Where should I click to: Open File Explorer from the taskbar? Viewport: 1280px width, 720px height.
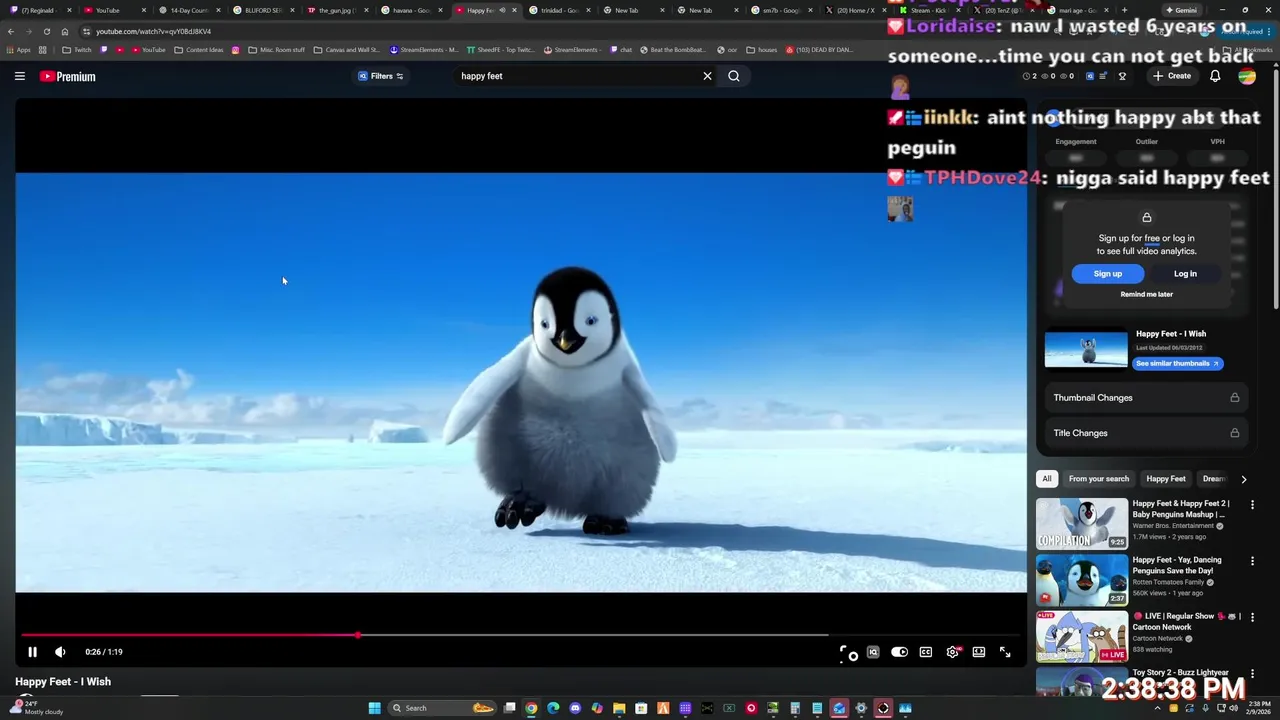point(619,708)
